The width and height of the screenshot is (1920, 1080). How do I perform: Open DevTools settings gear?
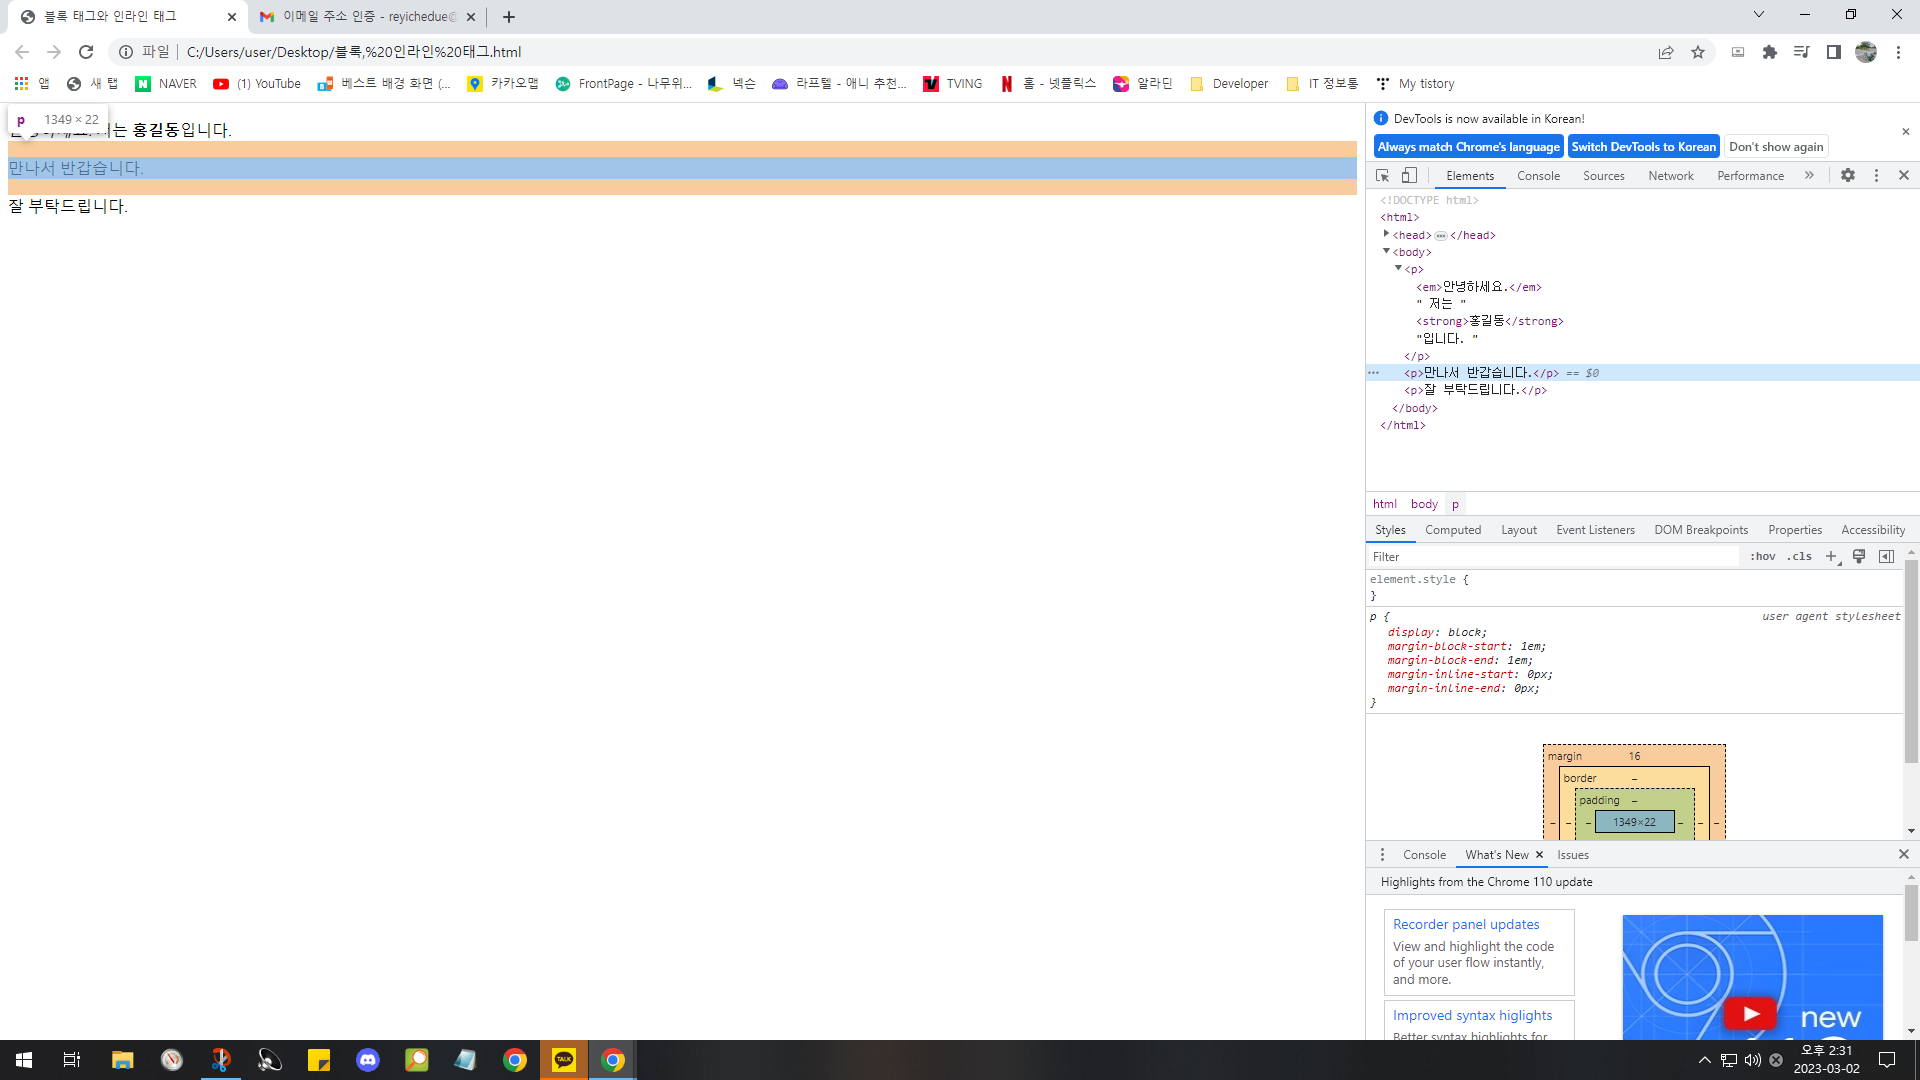[x=1848, y=175]
